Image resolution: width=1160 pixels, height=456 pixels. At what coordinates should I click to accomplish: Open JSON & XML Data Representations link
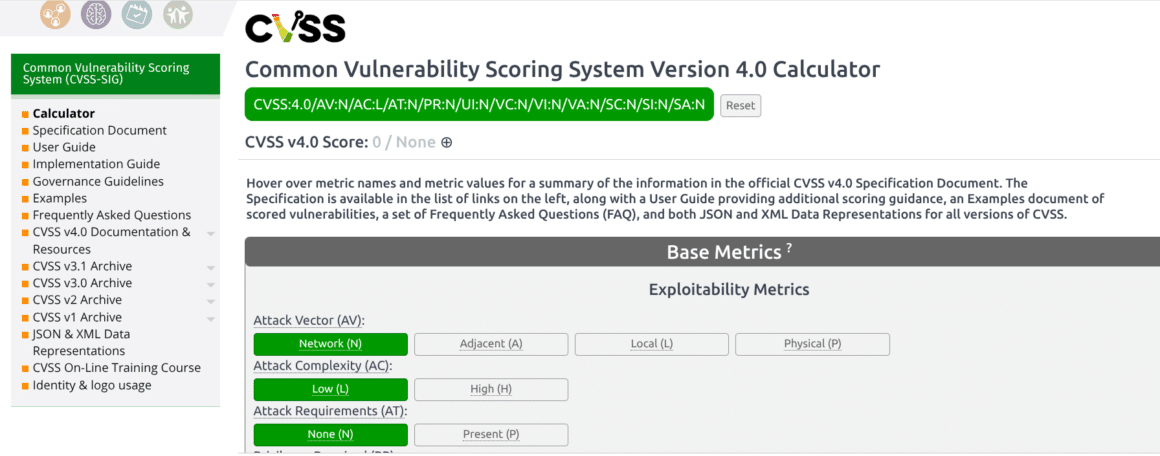coord(81,342)
